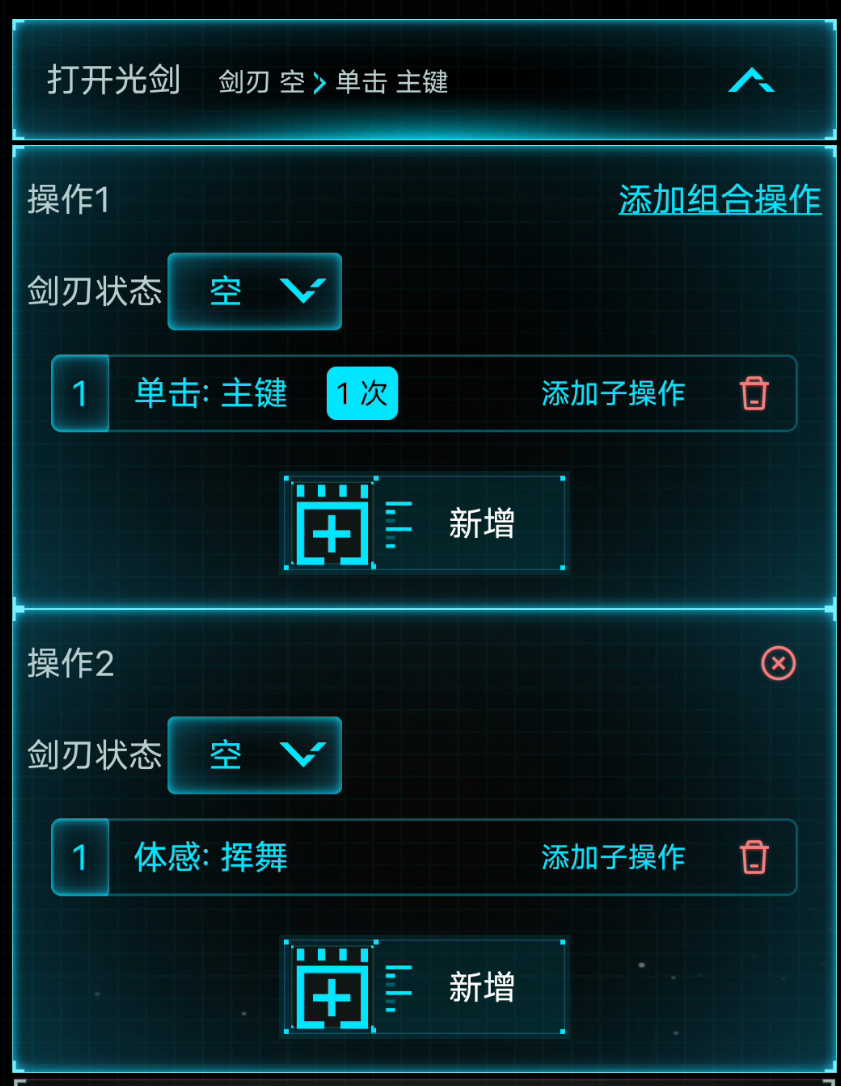Click step number 1 in 操作2 row
The height and width of the screenshot is (1086, 841).
[80, 857]
